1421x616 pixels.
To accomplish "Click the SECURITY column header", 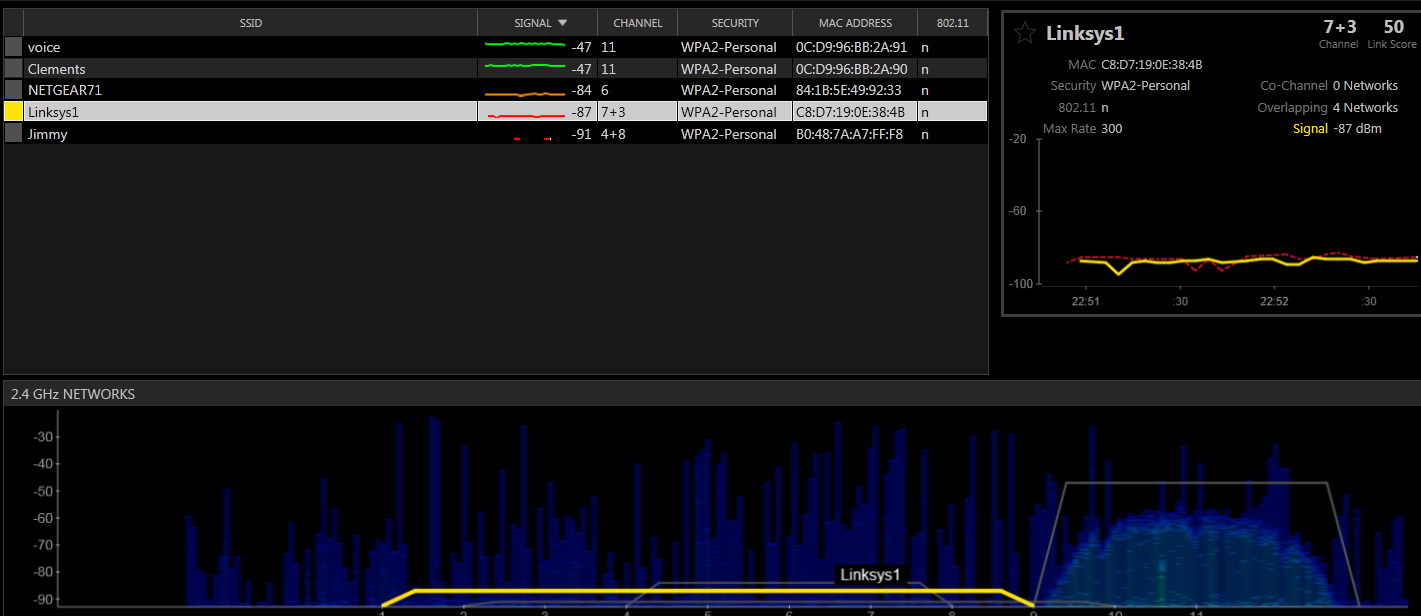I will click(735, 23).
